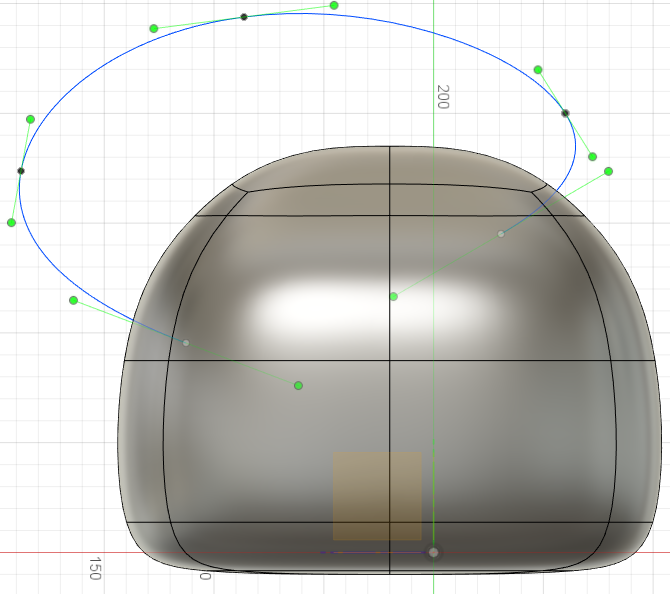Click the "150" grid label

95,568
